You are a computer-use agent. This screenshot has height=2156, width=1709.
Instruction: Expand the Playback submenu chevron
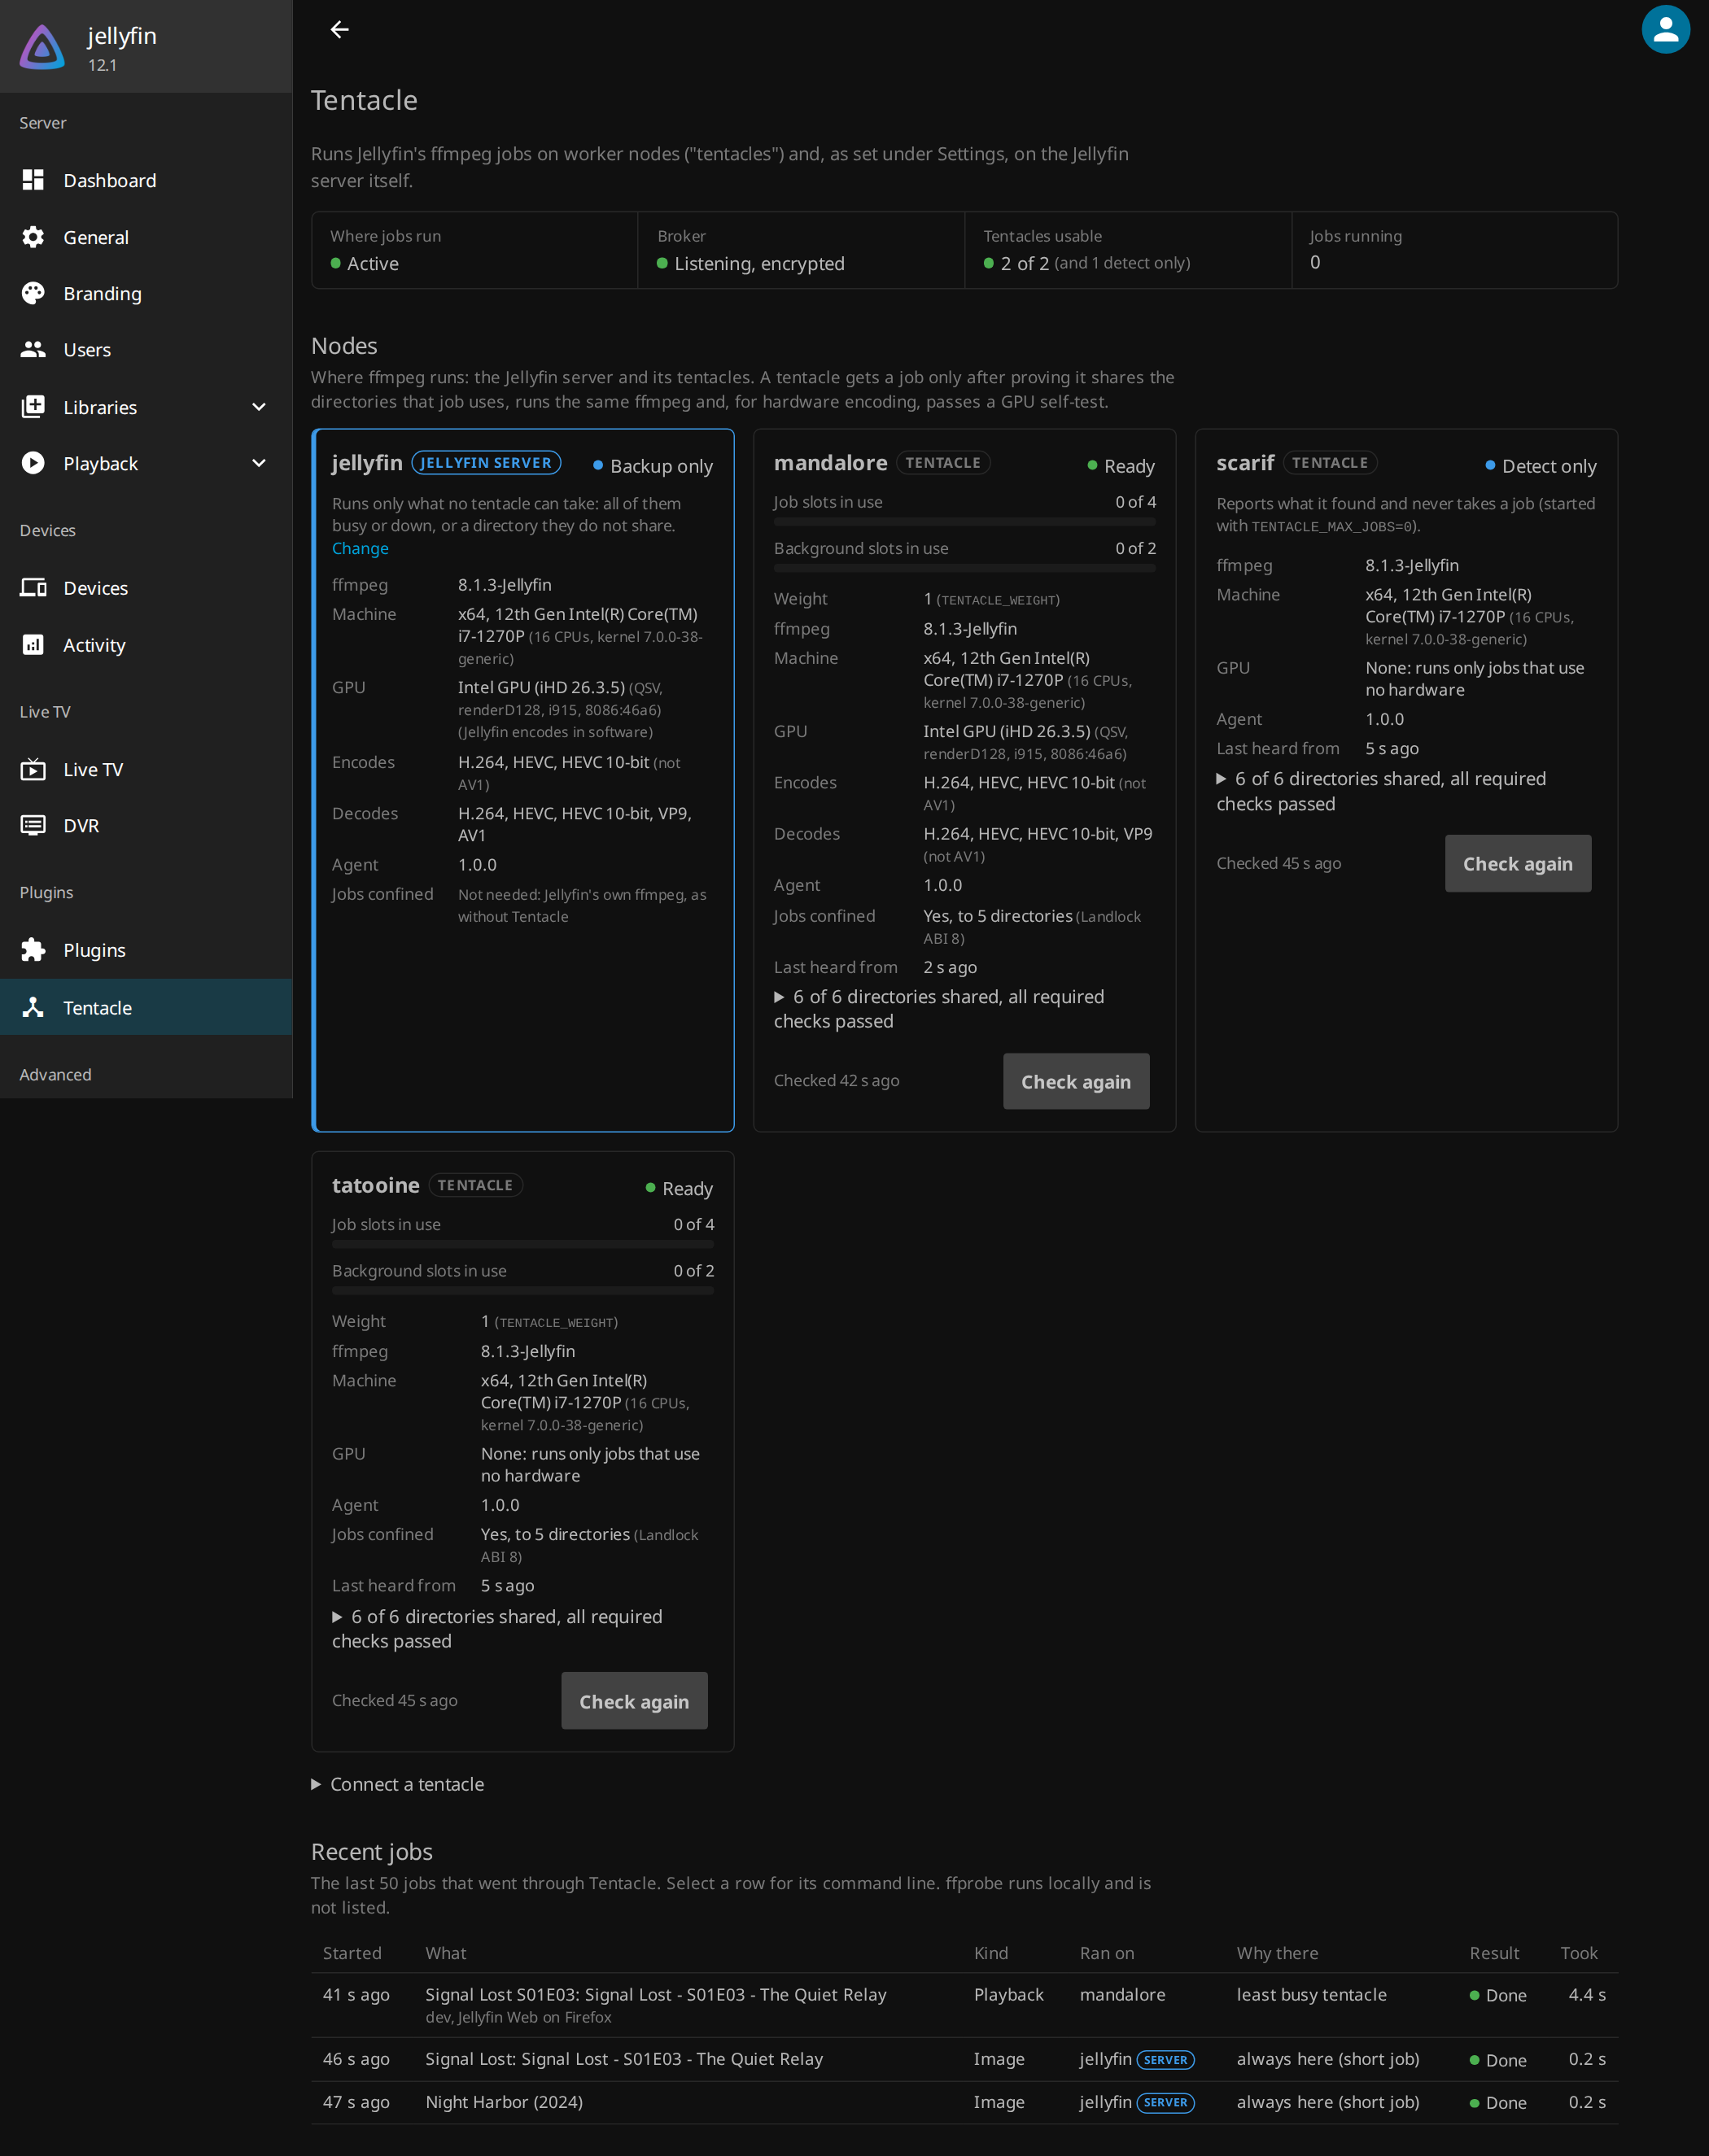[259, 463]
